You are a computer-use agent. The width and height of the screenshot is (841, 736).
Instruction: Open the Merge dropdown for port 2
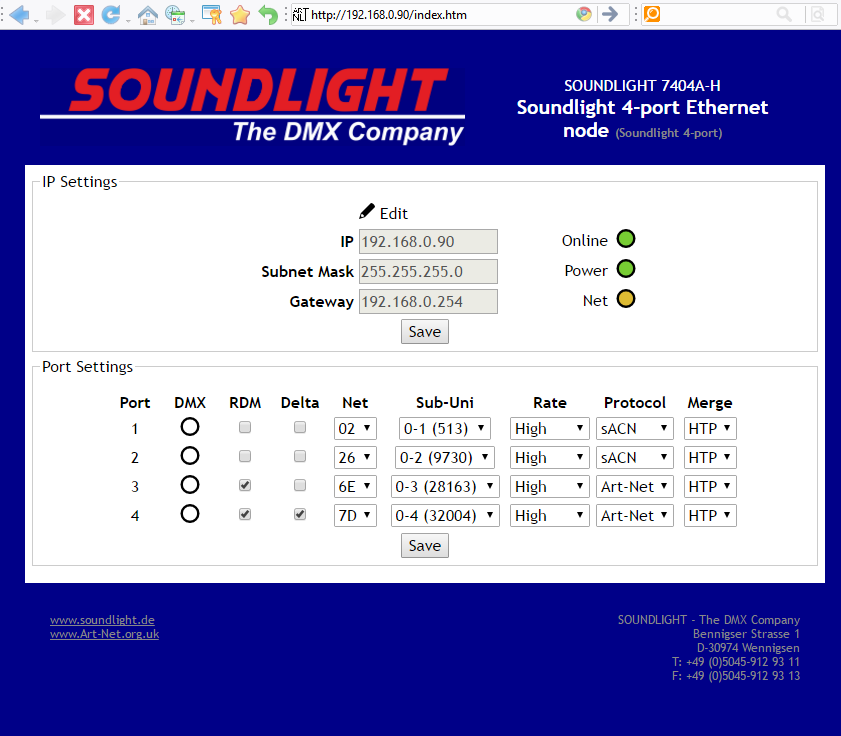click(710, 458)
